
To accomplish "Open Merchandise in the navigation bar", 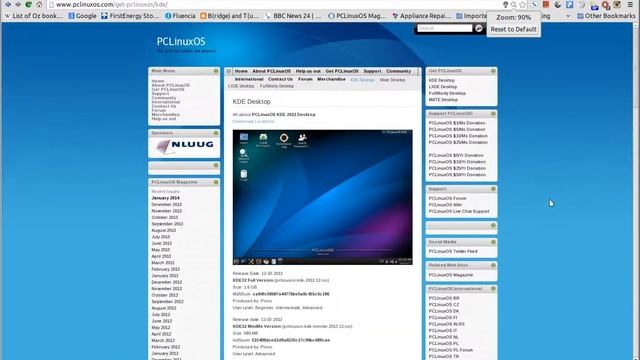I will point(331,79).
